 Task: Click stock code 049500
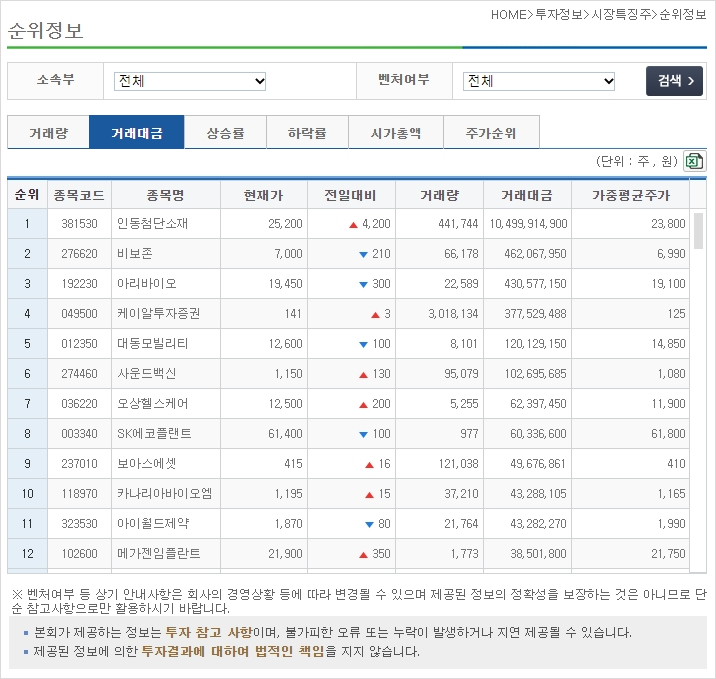point(79,314)
